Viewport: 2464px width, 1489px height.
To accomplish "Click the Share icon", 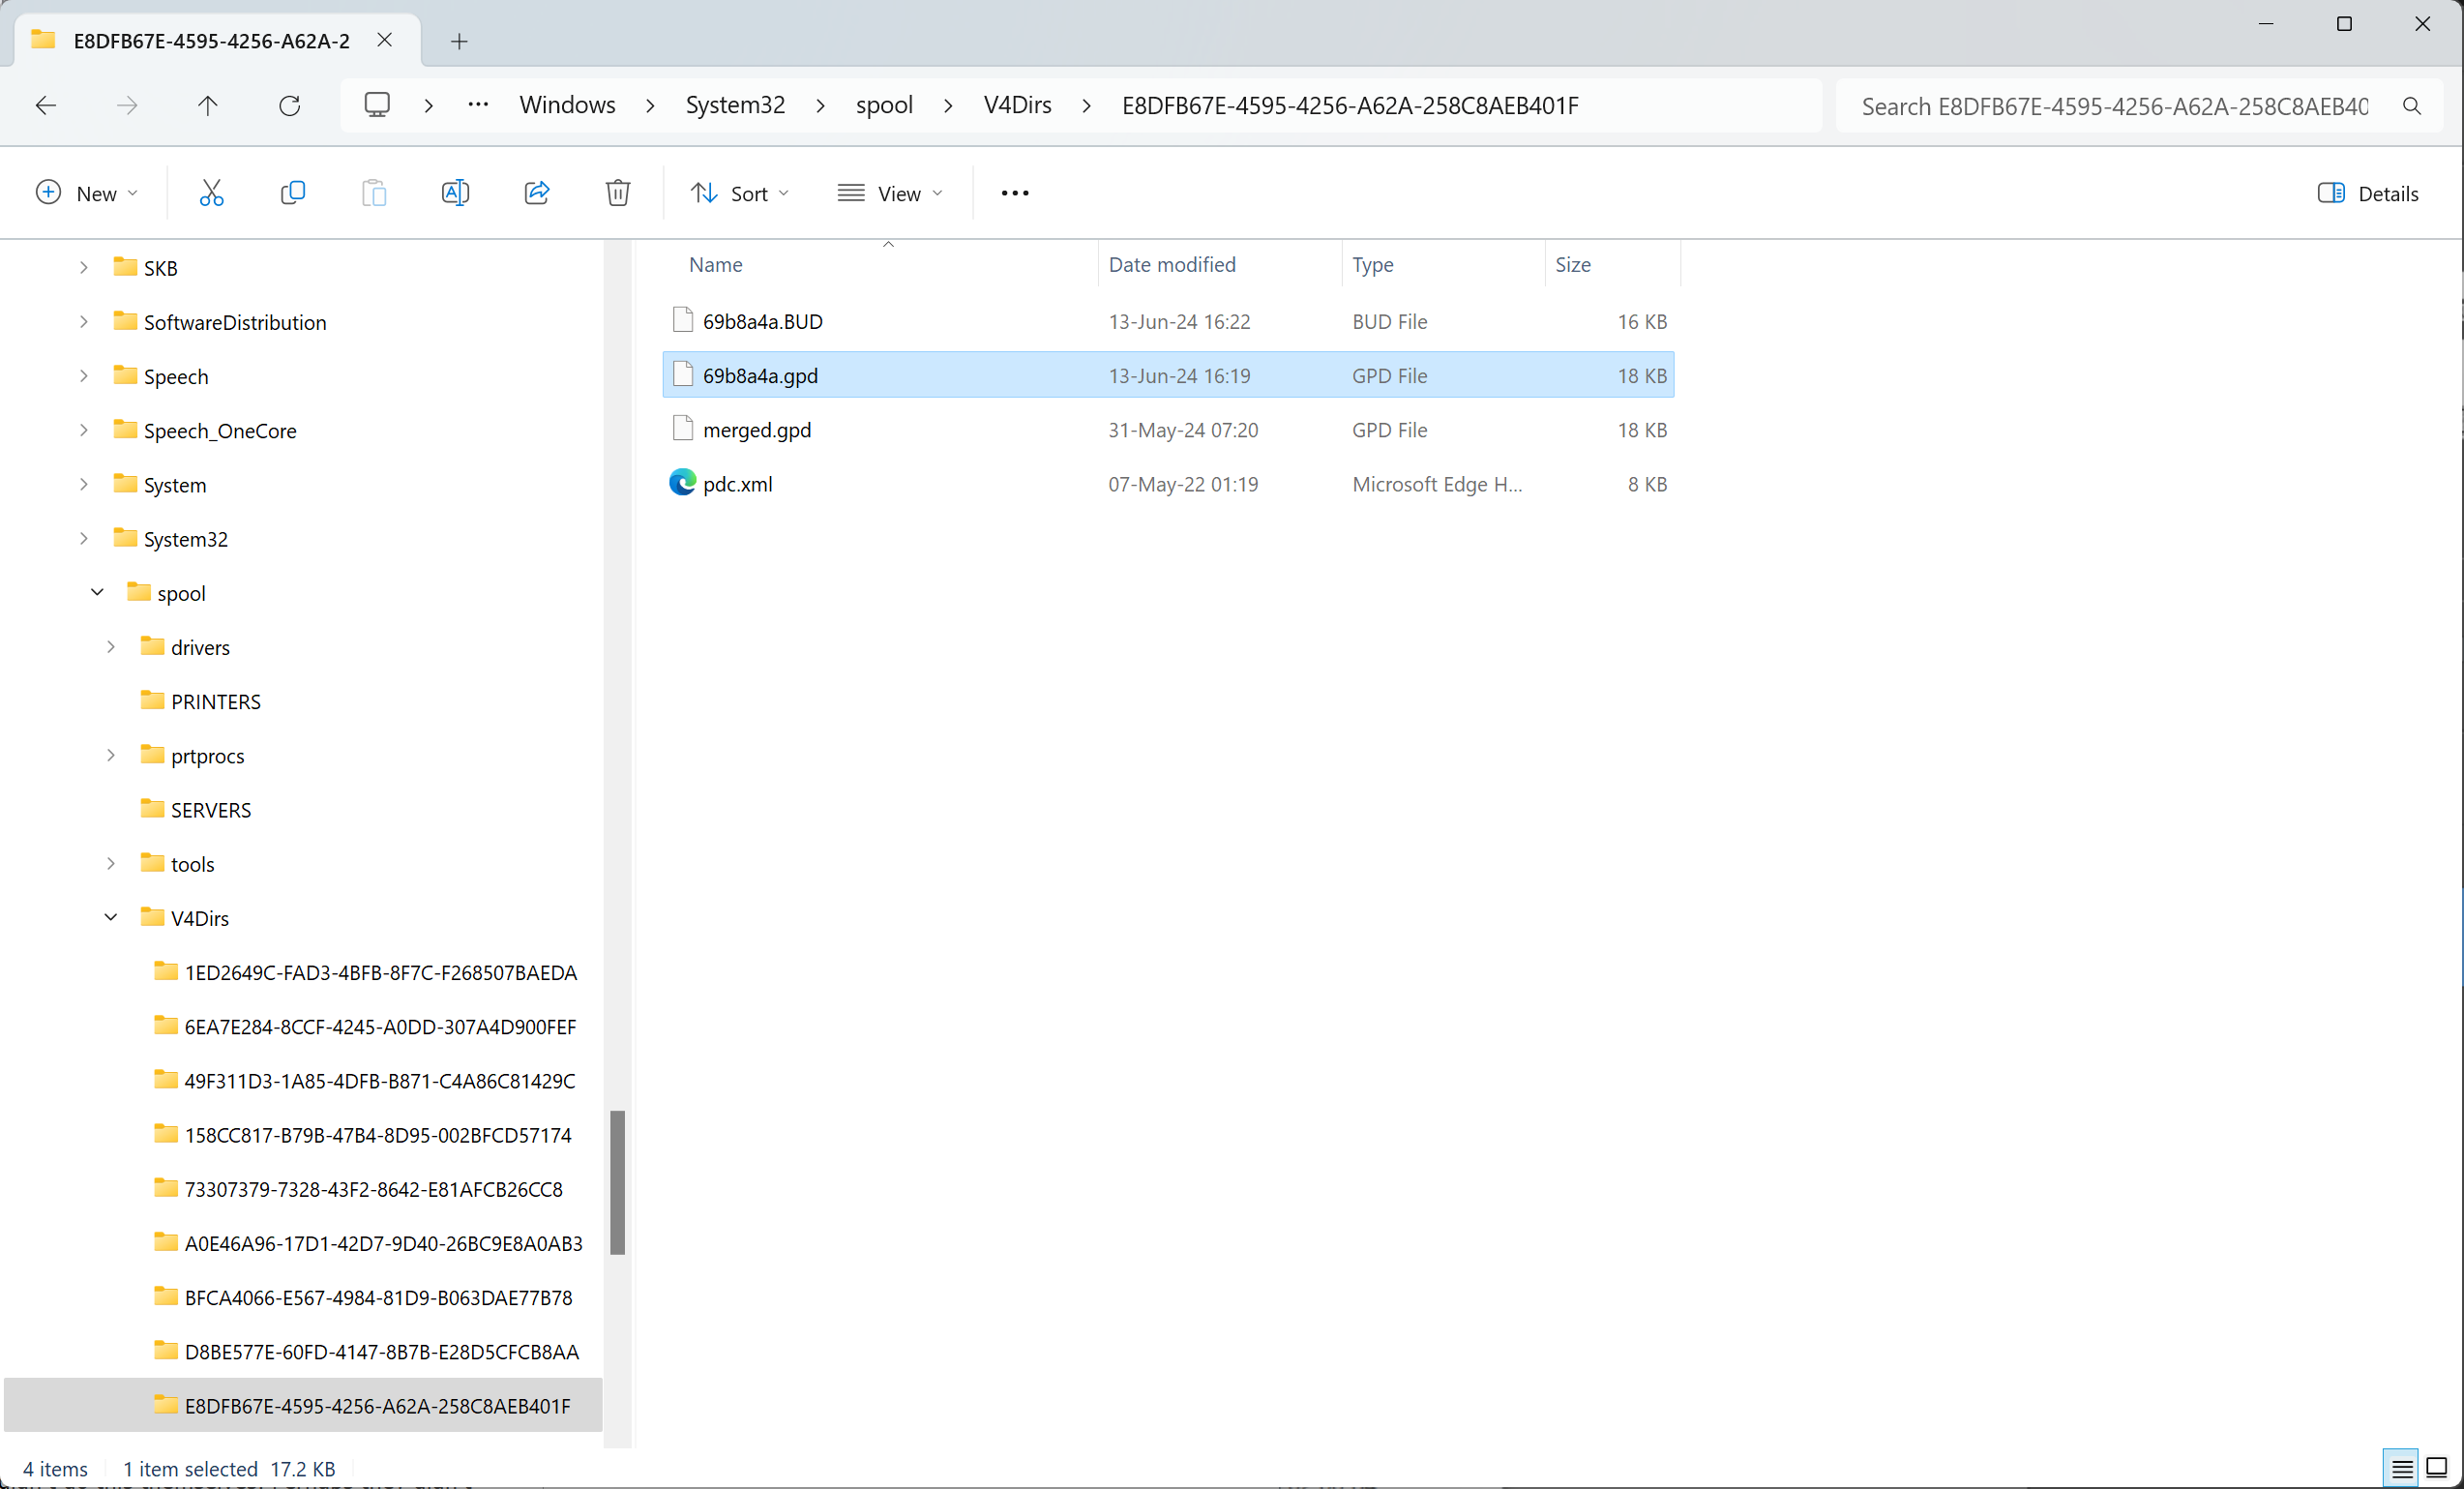I will [537, 193].
